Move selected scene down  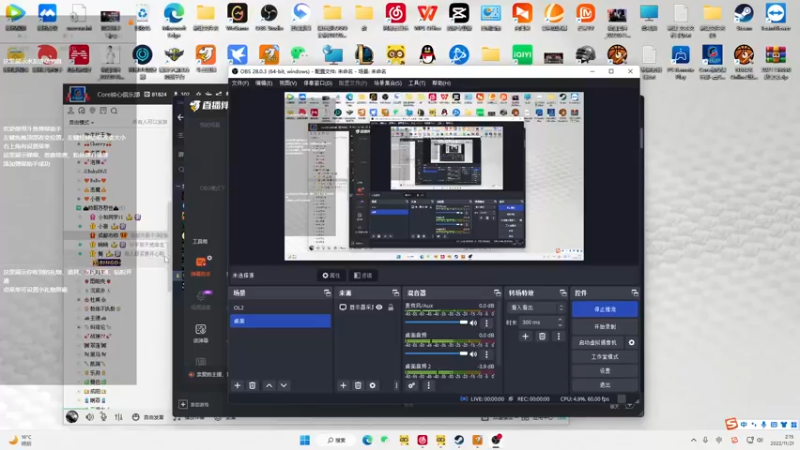click(x=284, y=385)
